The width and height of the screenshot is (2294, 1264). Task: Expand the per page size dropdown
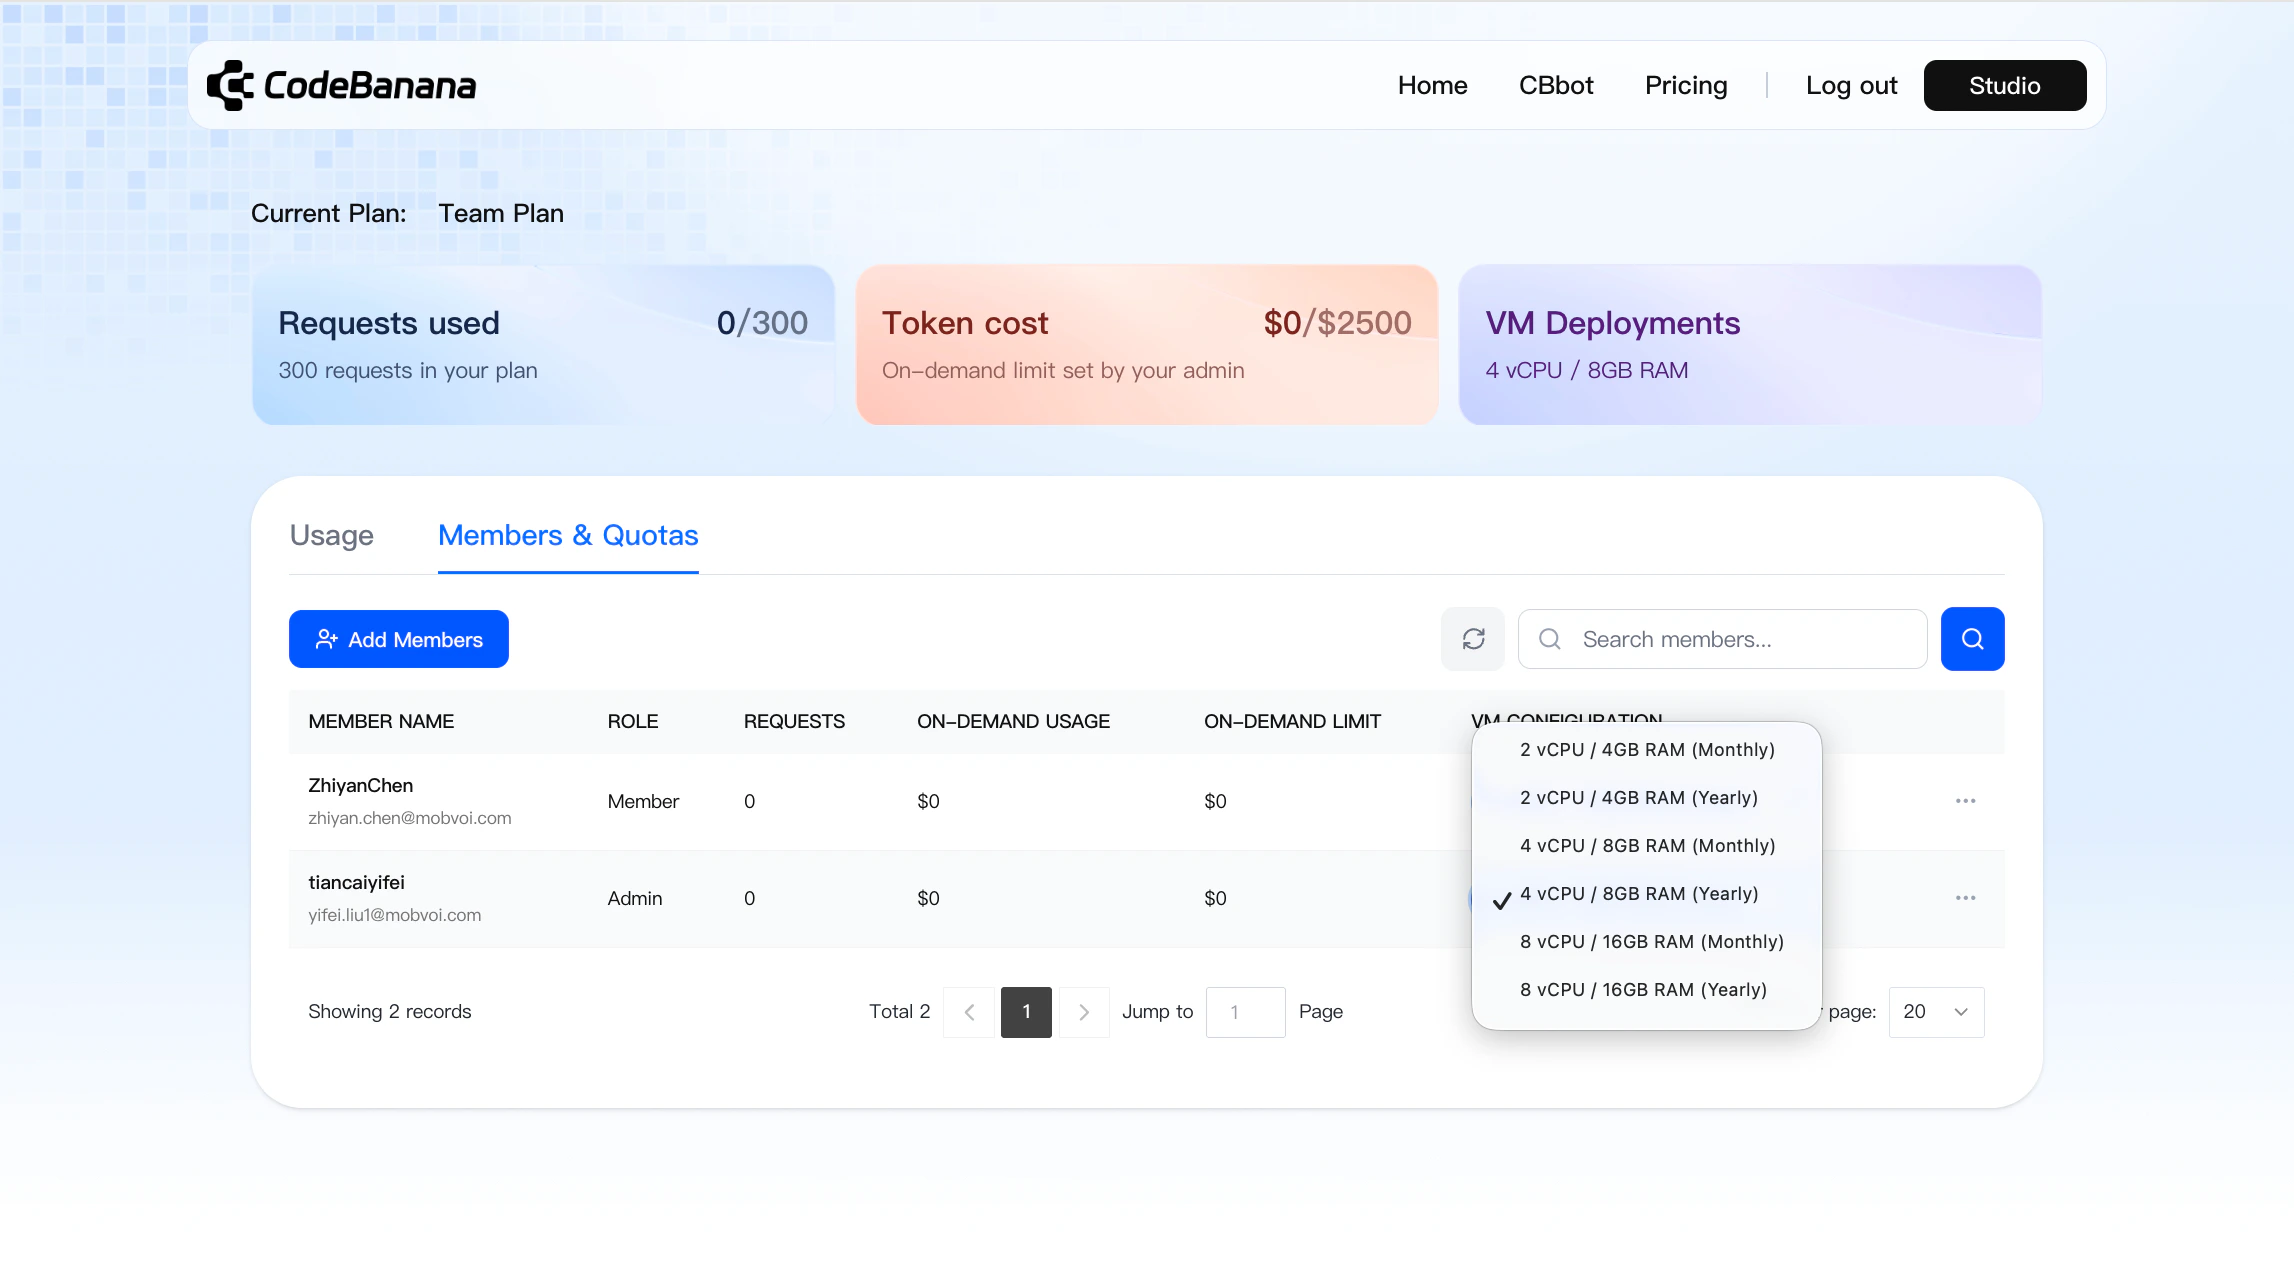1936,1012
